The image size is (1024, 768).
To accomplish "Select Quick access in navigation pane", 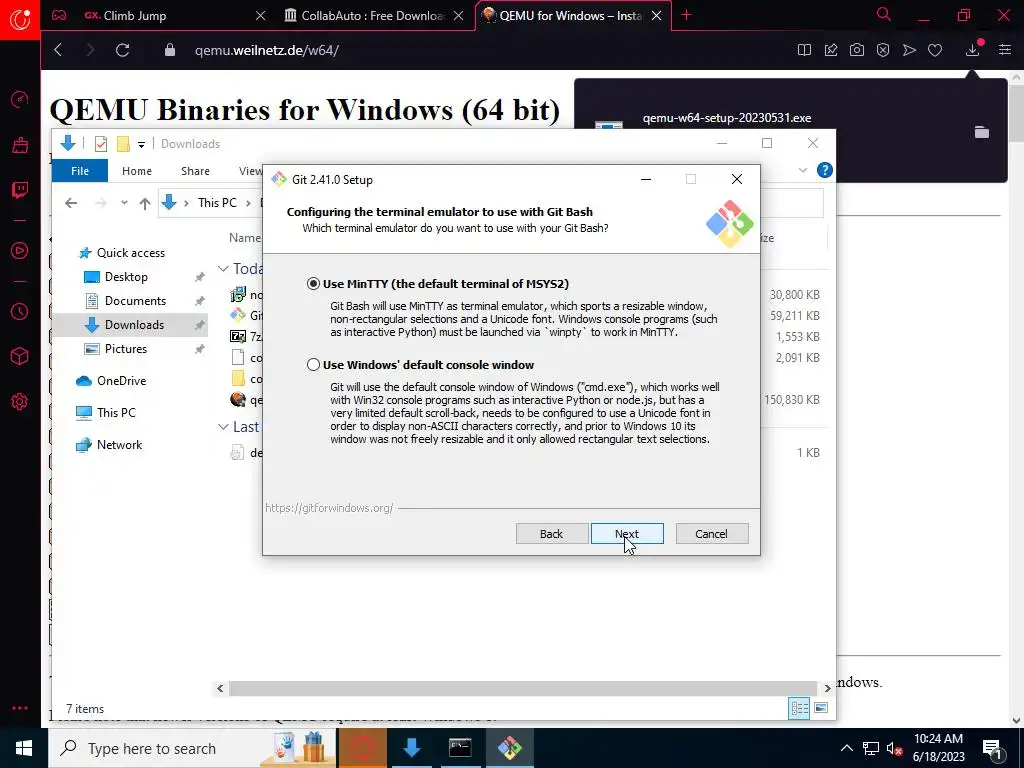I will (x=131, y=253).
